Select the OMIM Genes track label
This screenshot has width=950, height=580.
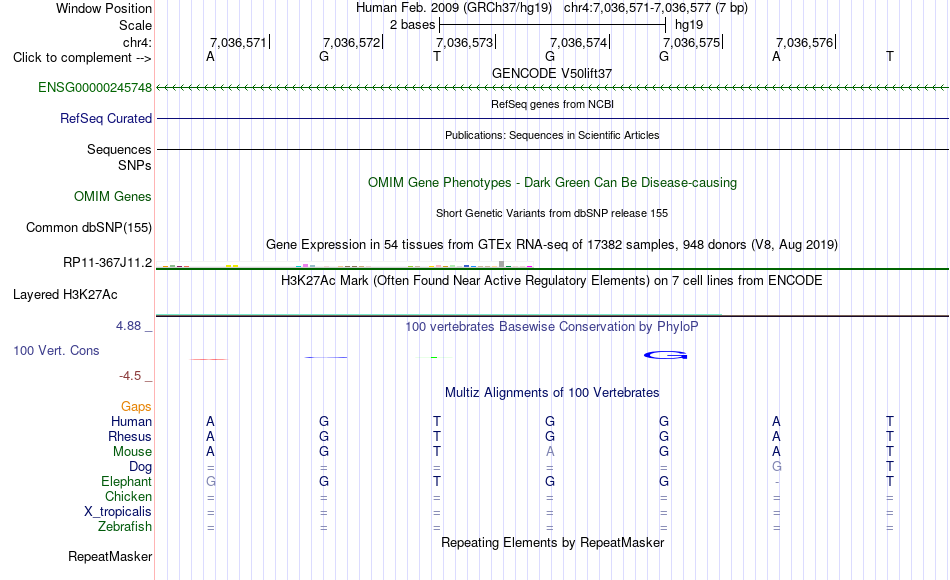tap(113, 196)
